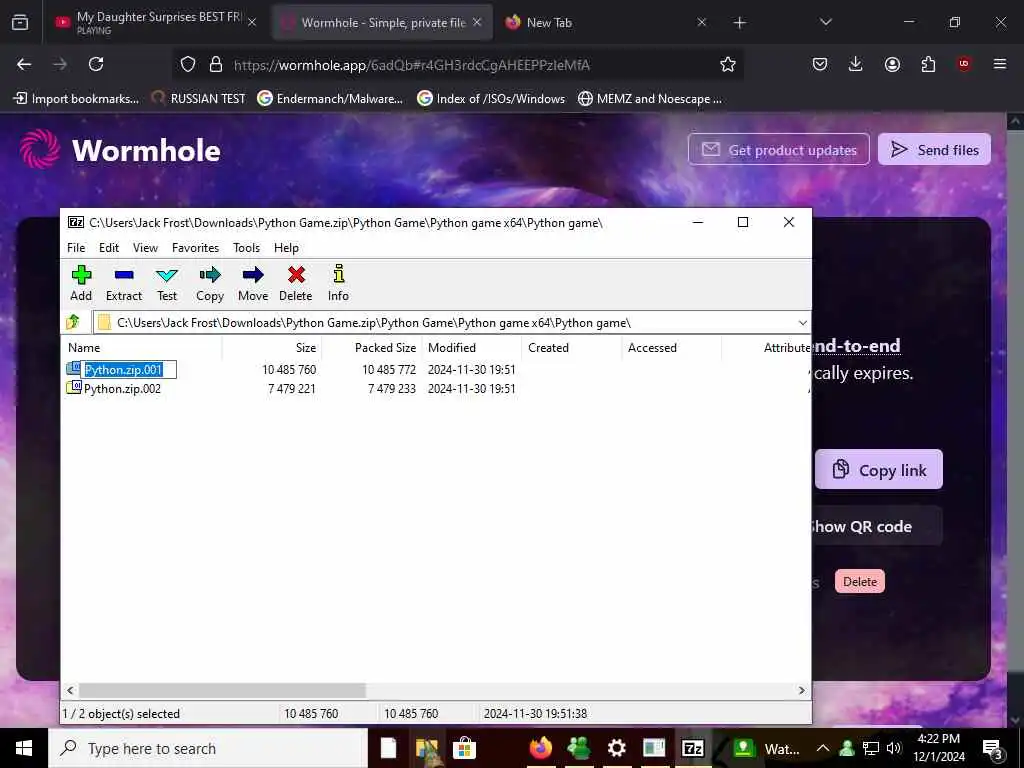The width and height of the screenshot is (1024, 768).
Task: Close the Wormhole tab
Action: click(x=477, y=22)
